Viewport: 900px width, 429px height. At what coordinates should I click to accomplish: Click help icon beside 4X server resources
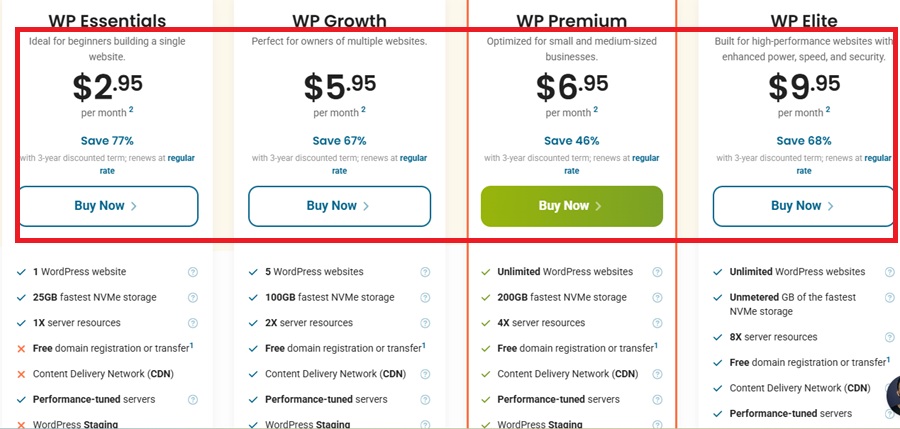(657, 324)
